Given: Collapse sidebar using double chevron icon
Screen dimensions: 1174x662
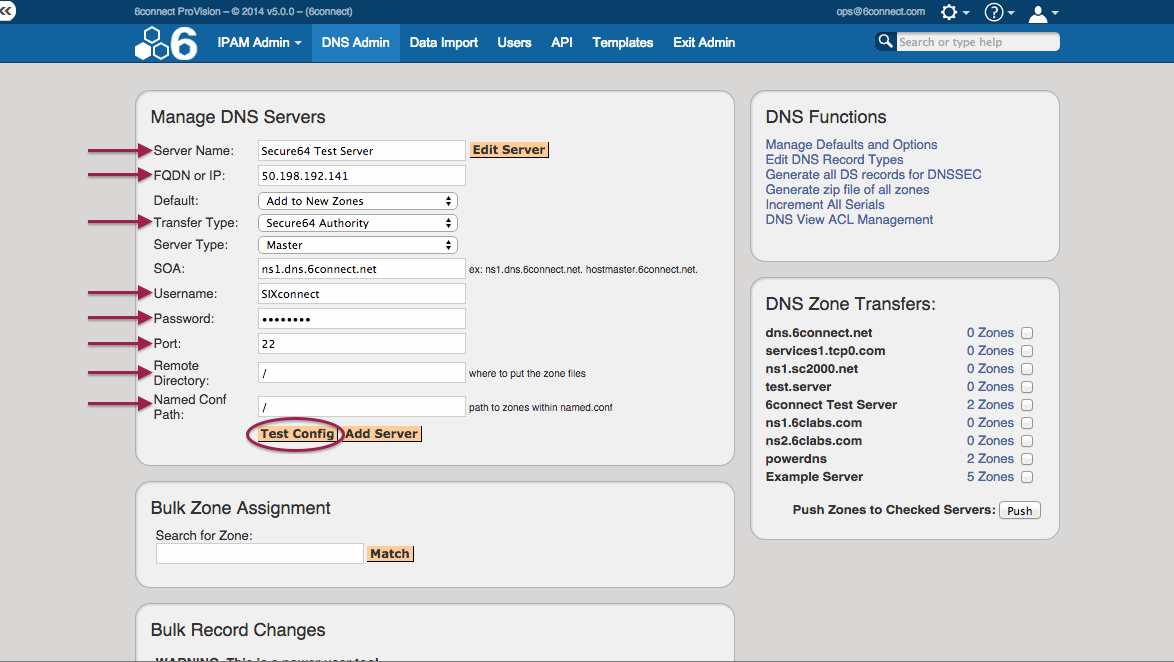Looking at the screenshot, I should coord(7,10).
